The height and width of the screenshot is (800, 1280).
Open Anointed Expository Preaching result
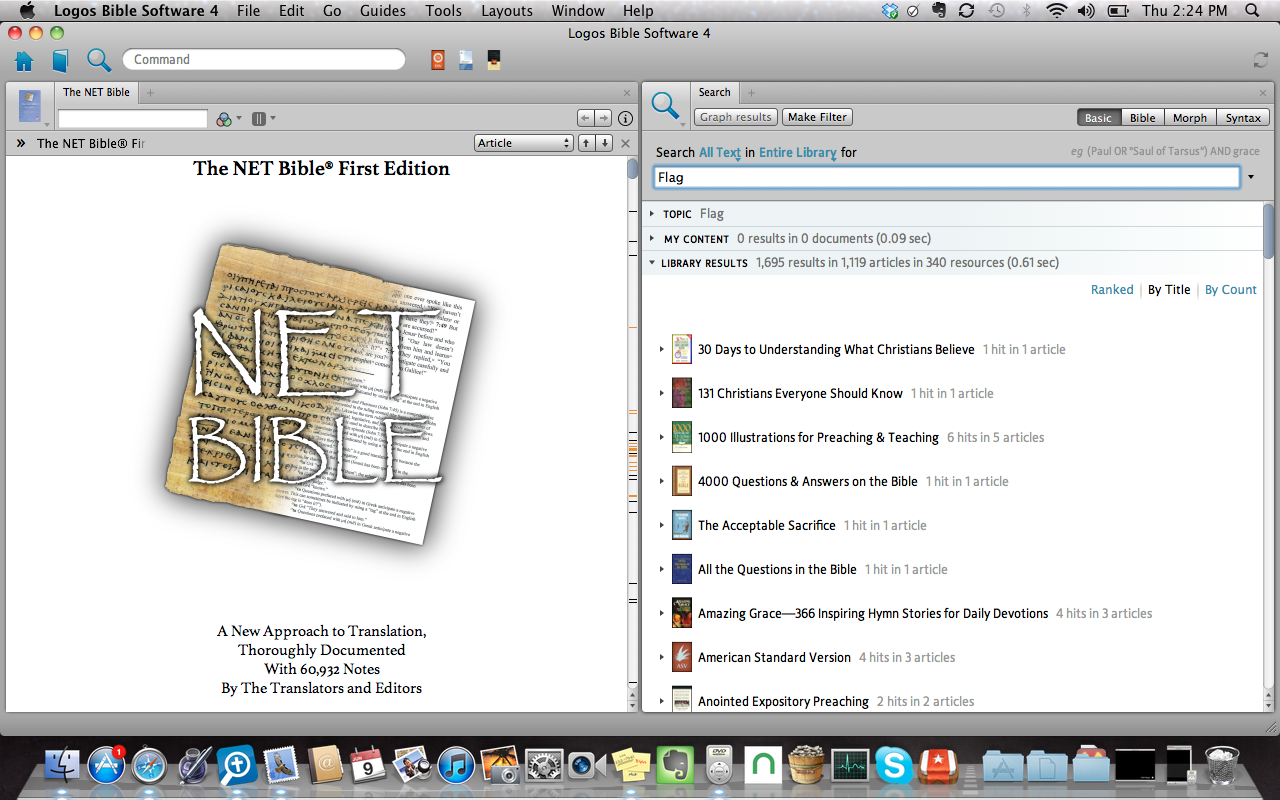coord(783,701)
